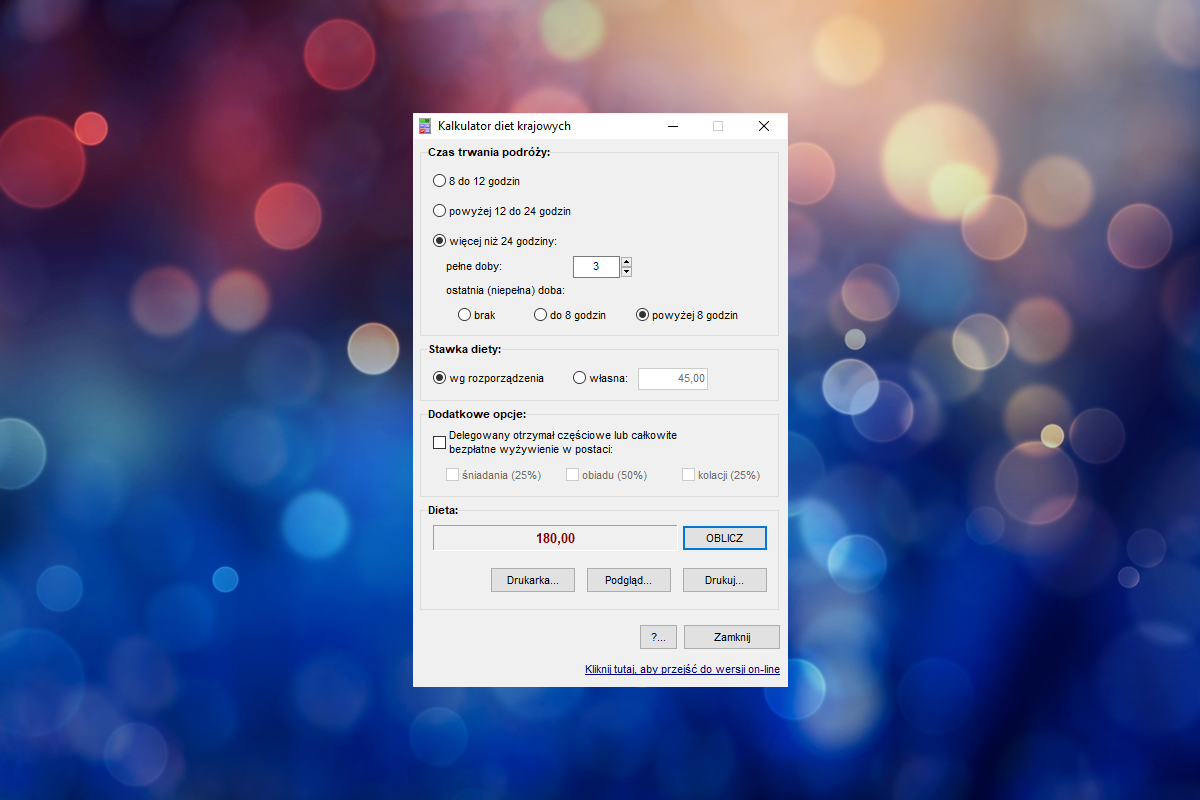Click the 'Kalkulator diet krajowych' title text

coord(504,126)
